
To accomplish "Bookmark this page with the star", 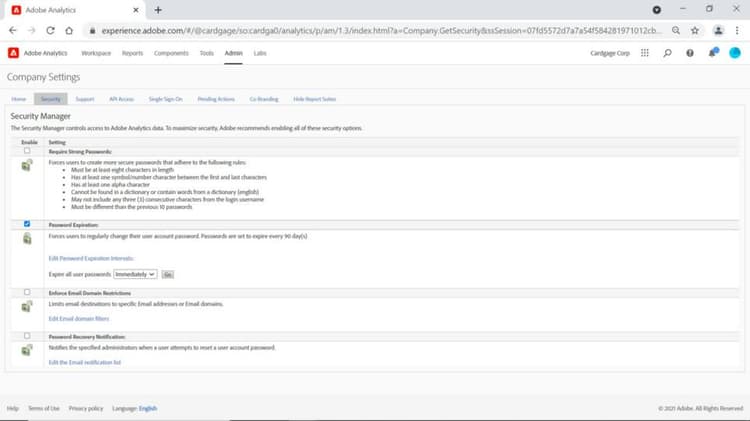I will click(695, 31).
